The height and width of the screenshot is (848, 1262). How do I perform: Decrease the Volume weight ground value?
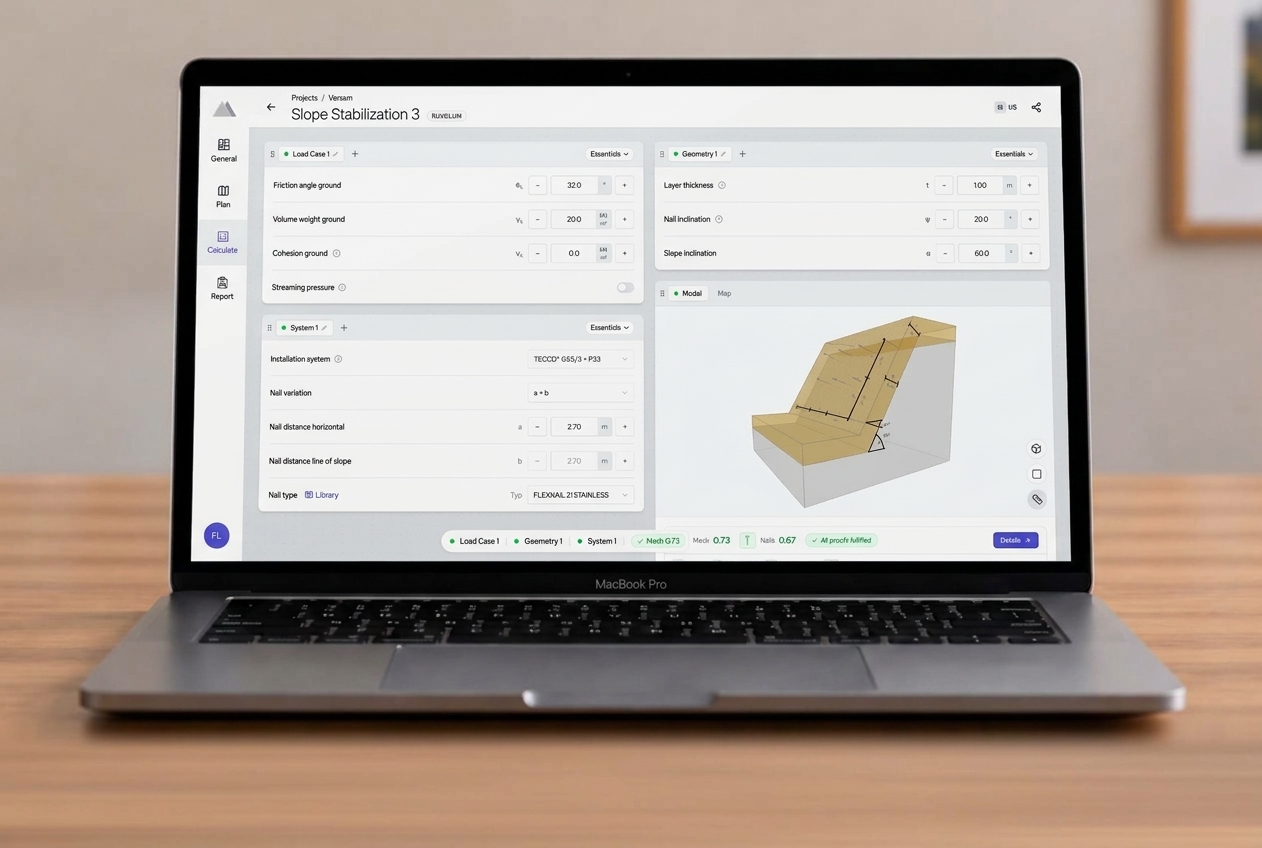coord(538,219)
